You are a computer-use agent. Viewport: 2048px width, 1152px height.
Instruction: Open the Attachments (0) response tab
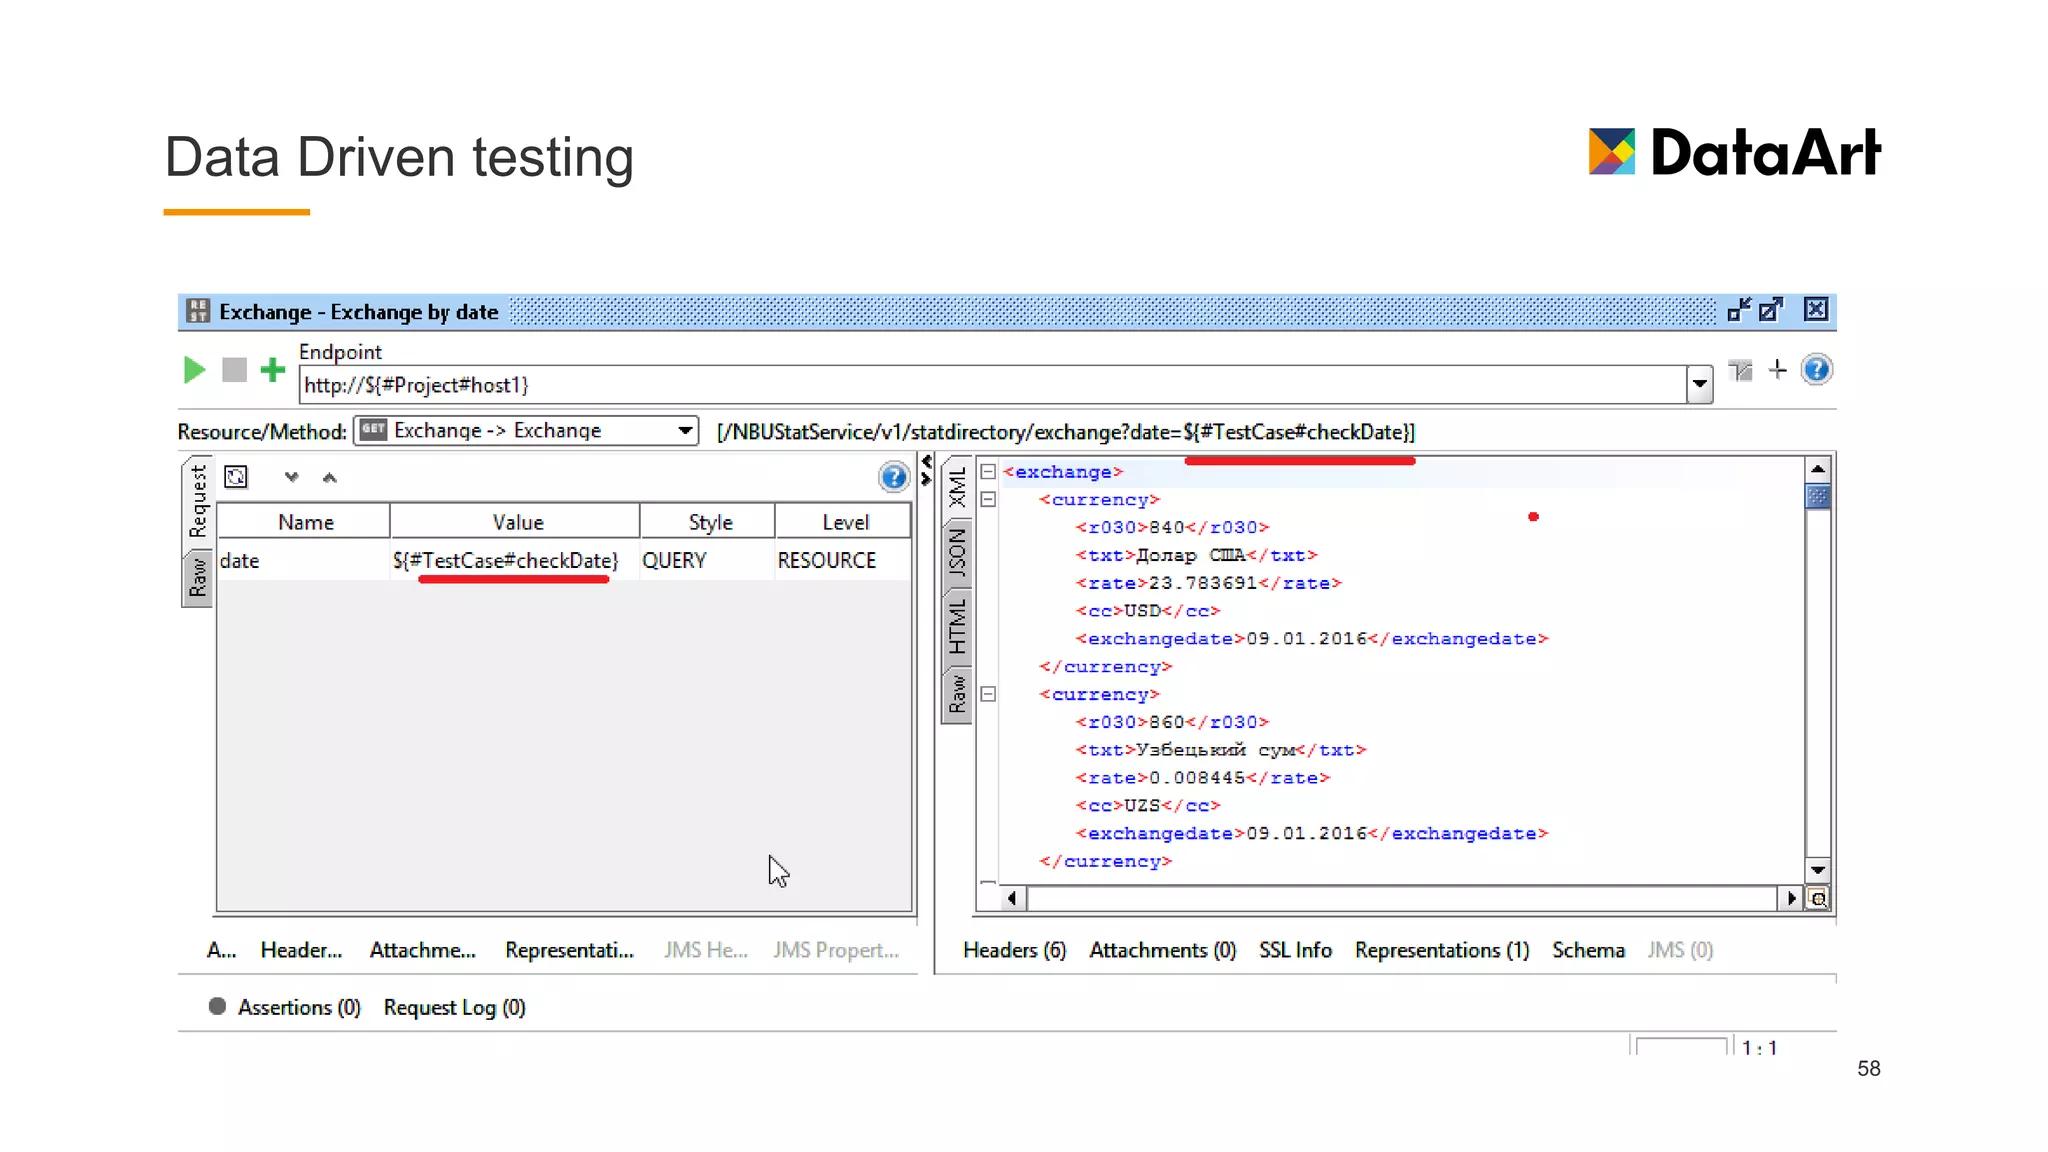point(1162,950)
